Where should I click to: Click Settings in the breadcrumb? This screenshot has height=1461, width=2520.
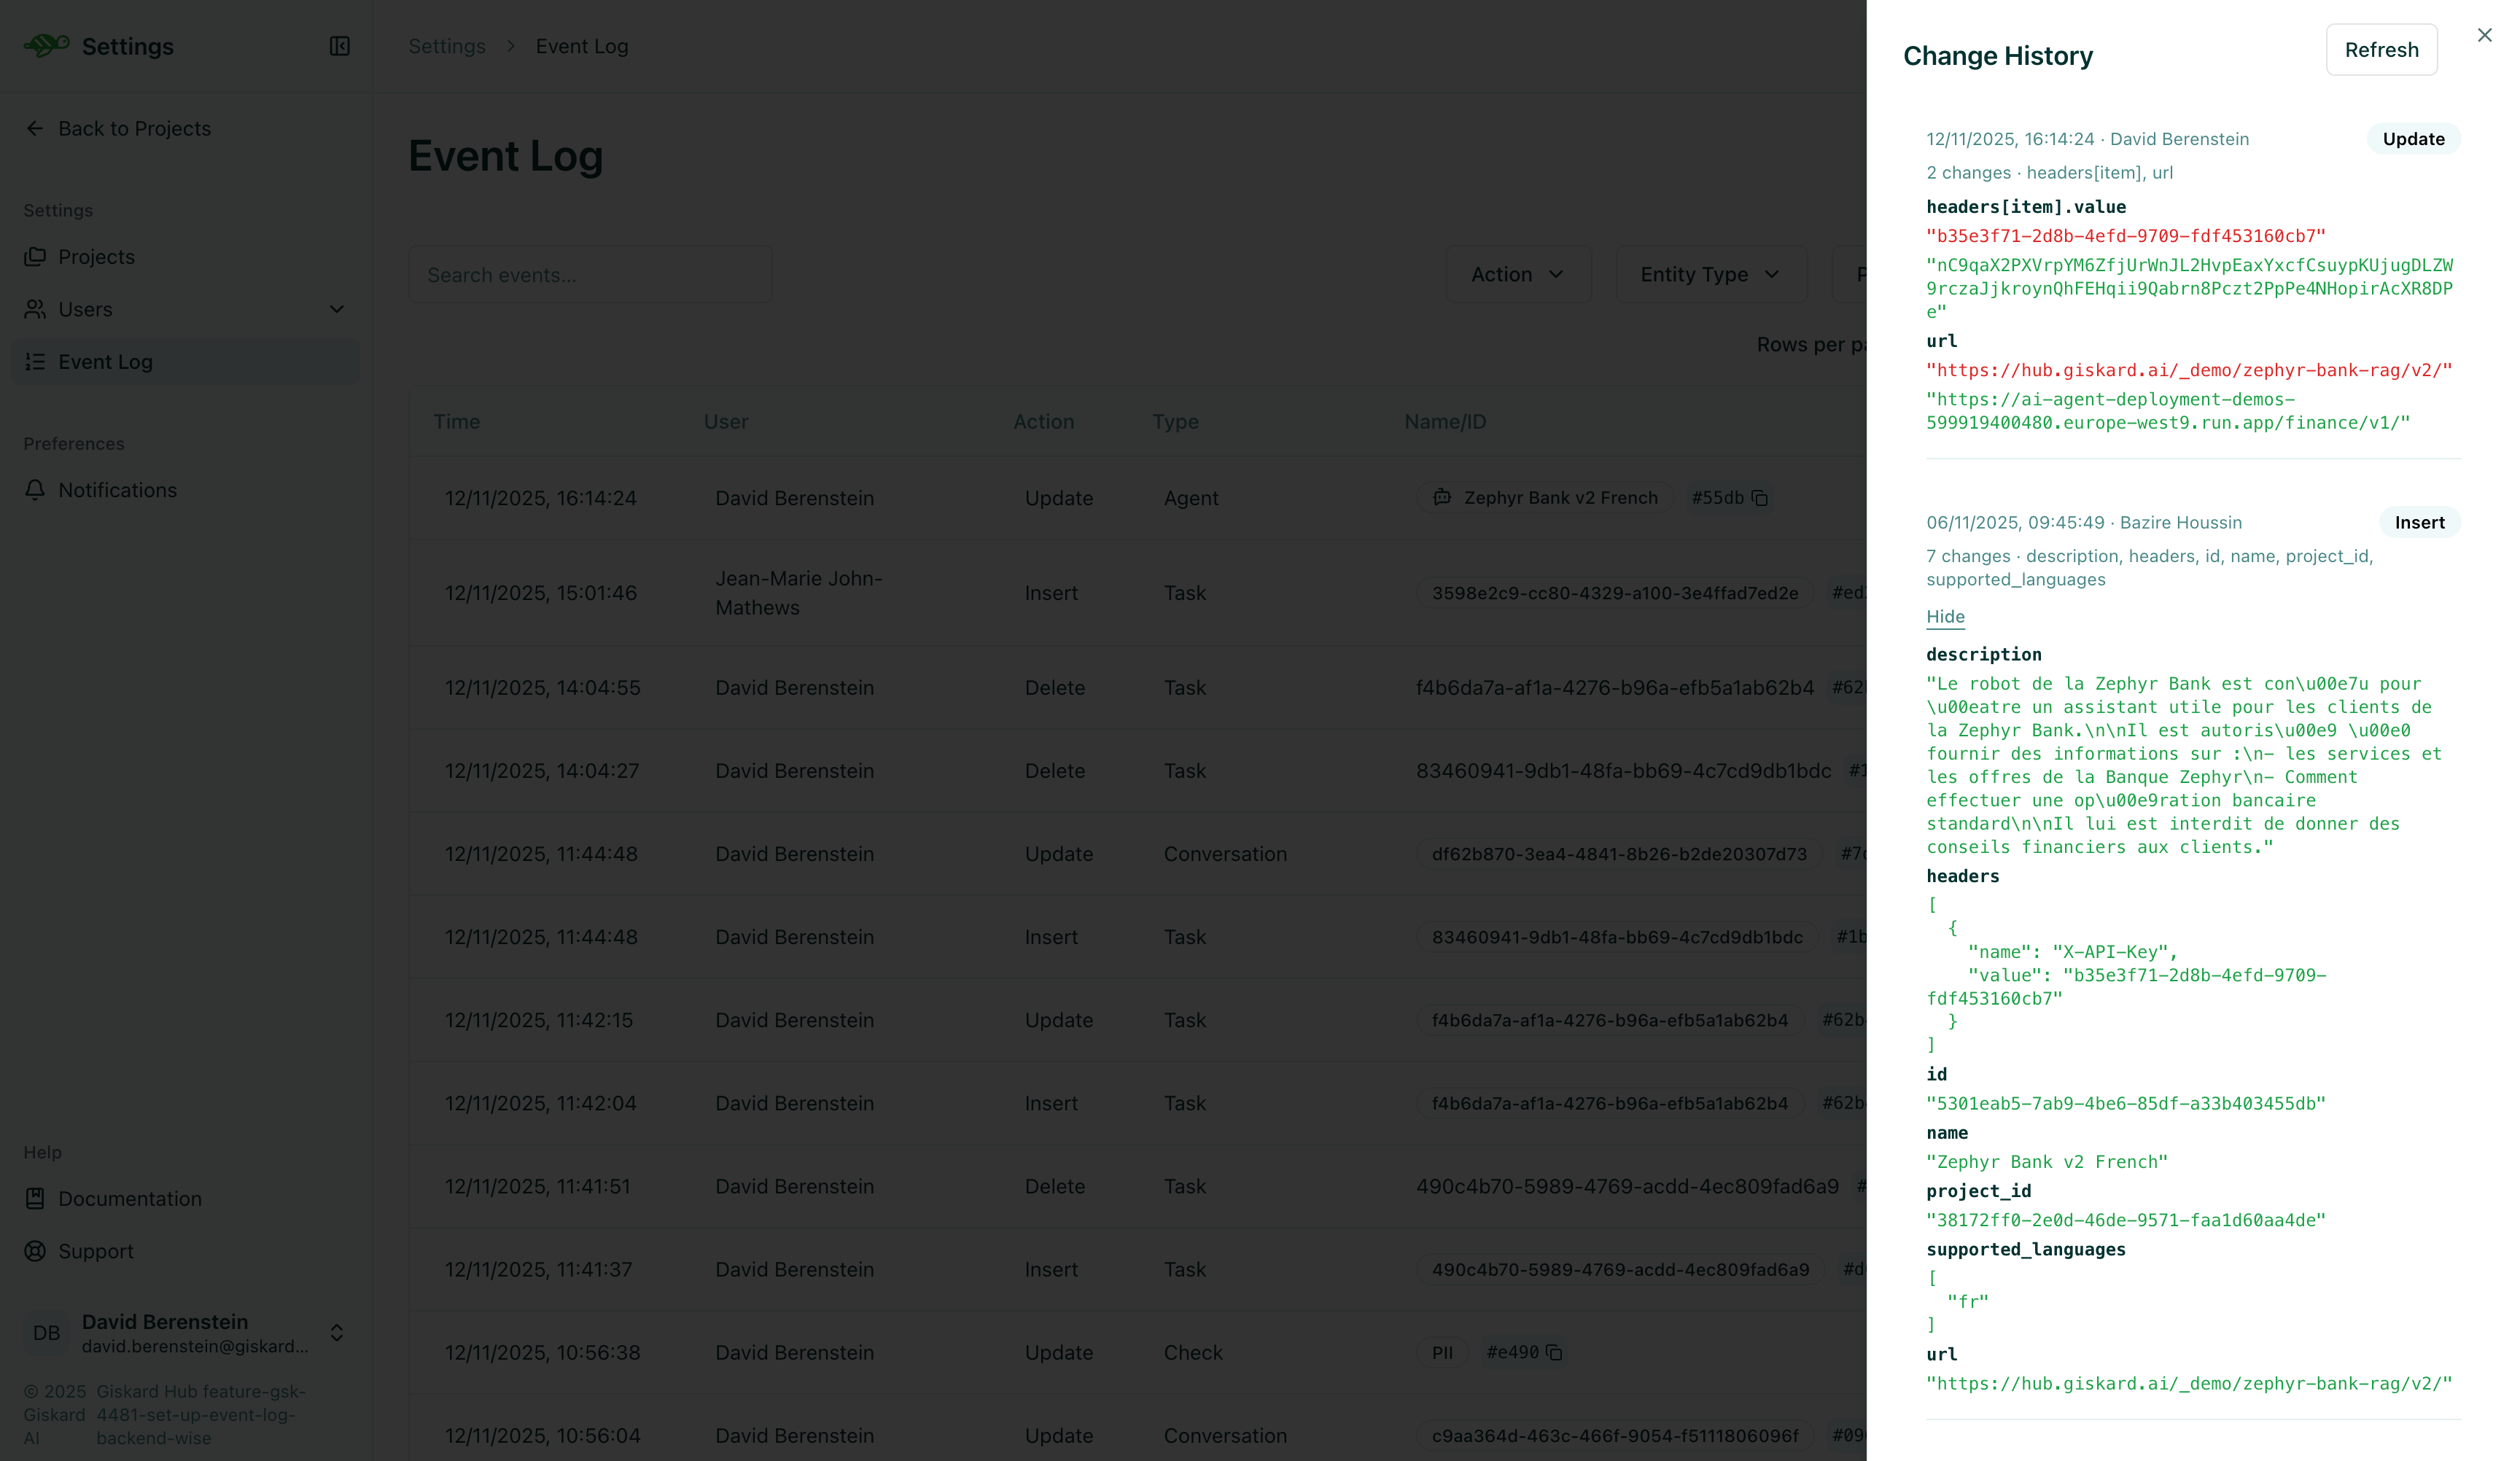click(446, 46)
